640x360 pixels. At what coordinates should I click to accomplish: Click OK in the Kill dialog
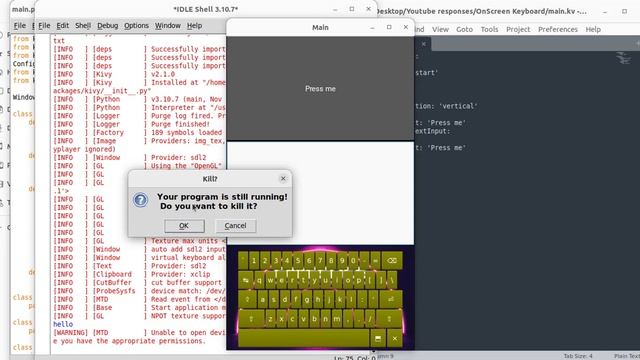[184, 226]
